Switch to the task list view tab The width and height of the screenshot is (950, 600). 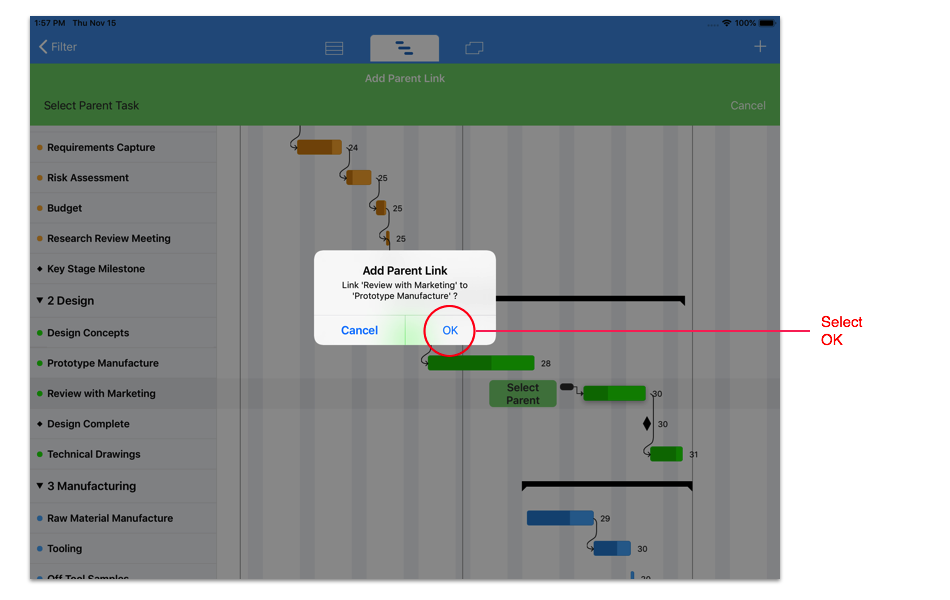coord(334,48)
